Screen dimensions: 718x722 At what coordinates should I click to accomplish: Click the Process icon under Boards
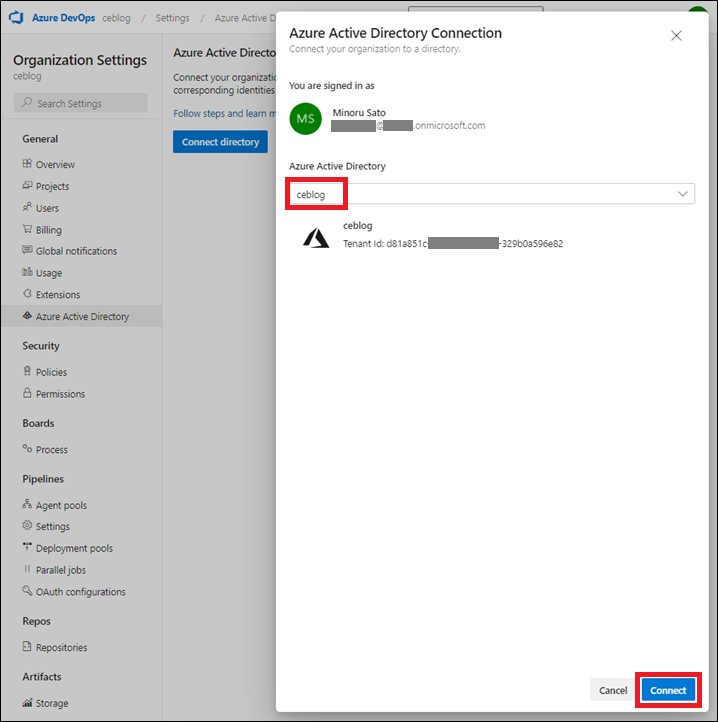(27, 448)
